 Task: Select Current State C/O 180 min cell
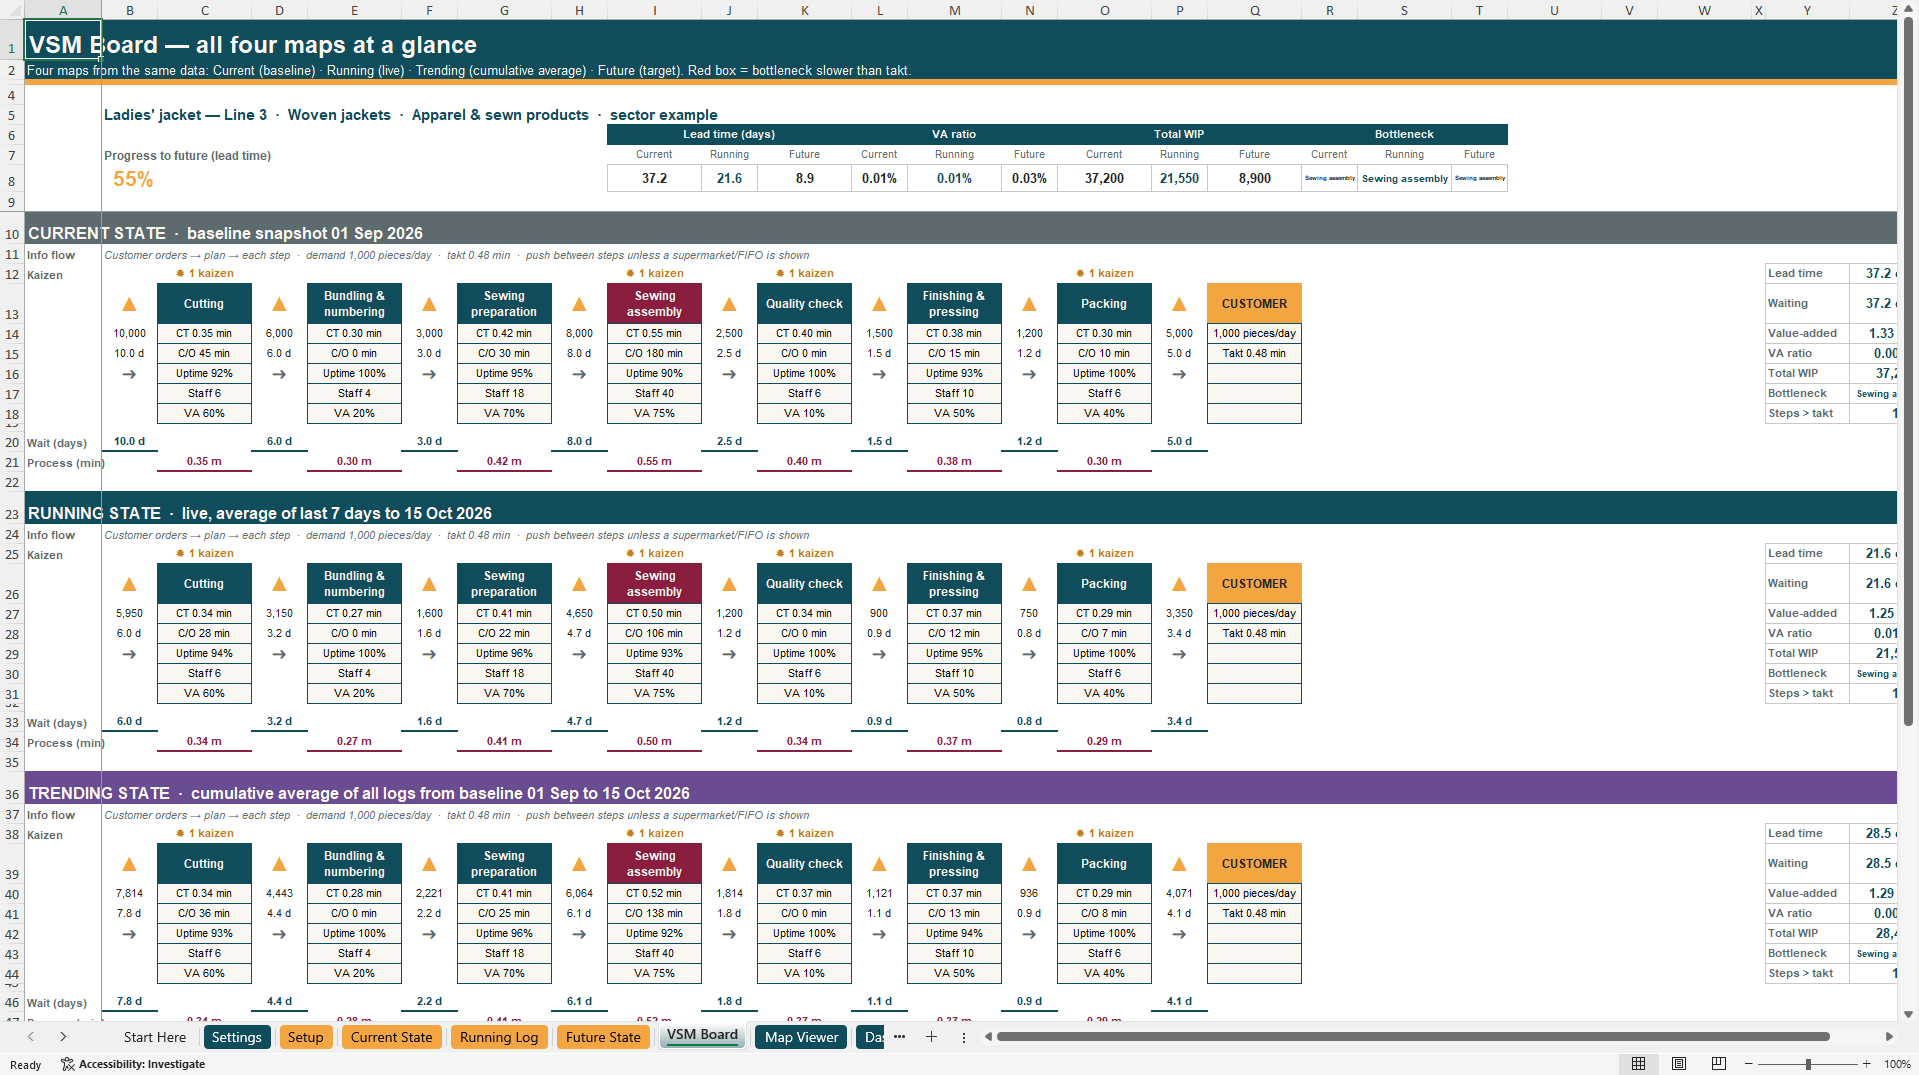point(654,353)
